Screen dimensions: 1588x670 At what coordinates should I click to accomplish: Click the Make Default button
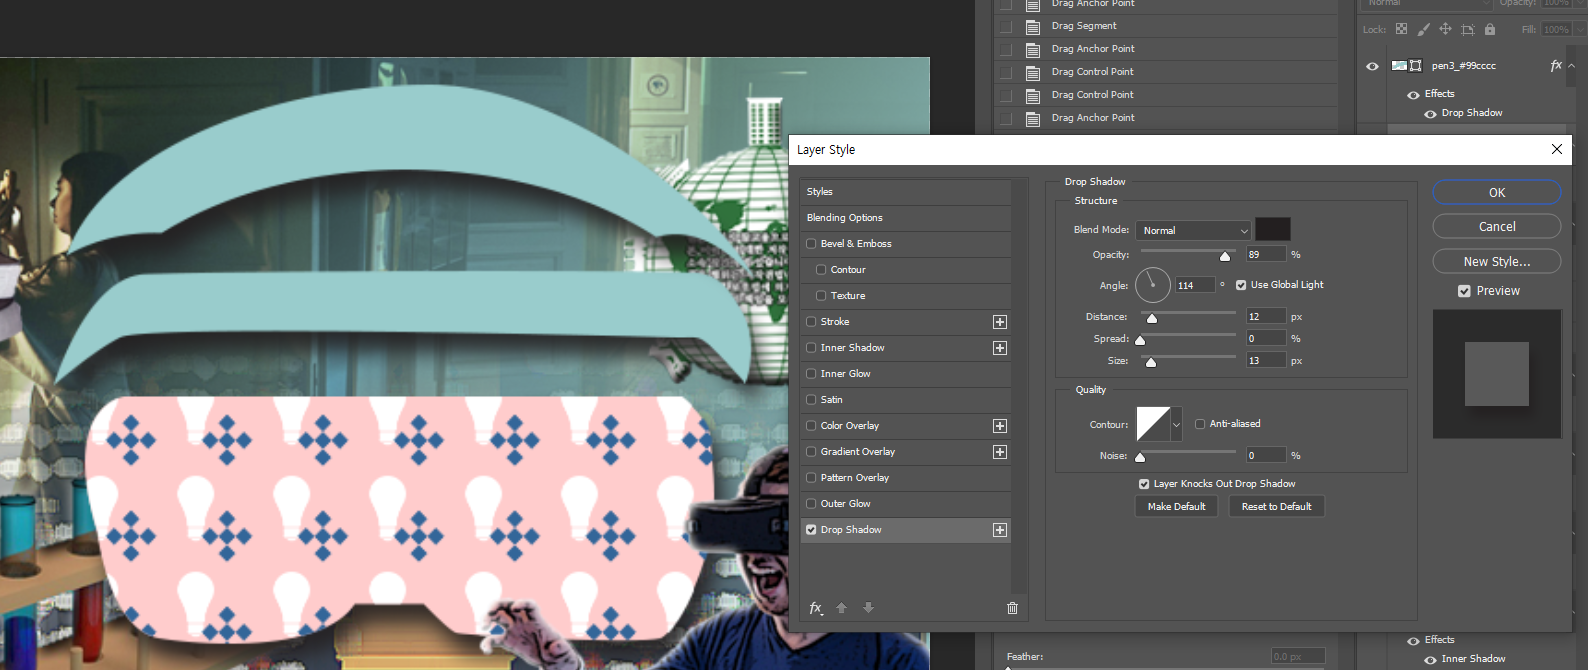(x=1177, y=507)
